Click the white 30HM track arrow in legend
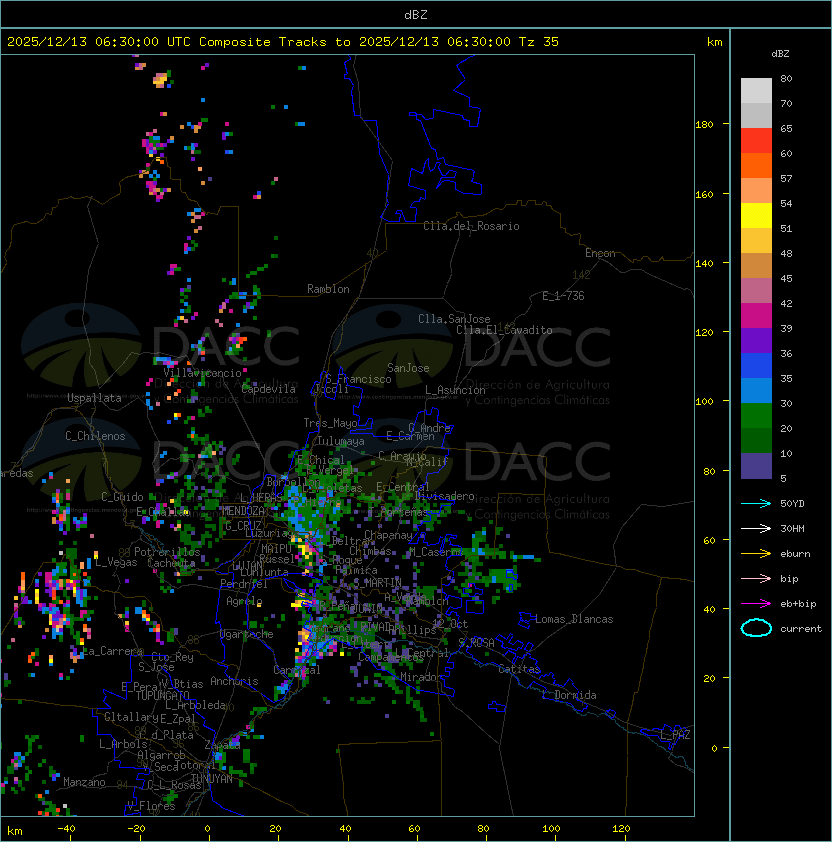 (756, 528)
